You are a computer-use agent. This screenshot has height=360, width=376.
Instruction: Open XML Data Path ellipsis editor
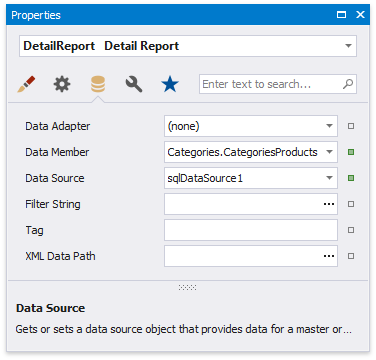(x=329, y=256)
